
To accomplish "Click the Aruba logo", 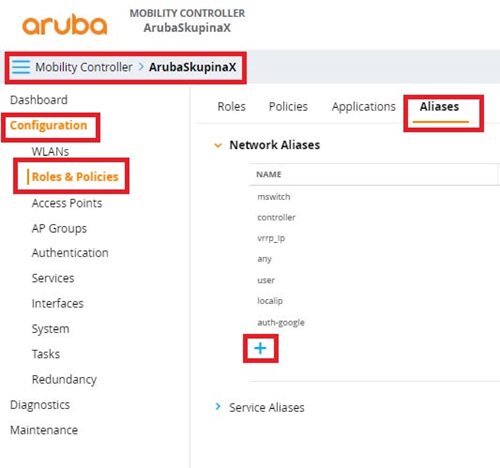I will pos(65,25).
